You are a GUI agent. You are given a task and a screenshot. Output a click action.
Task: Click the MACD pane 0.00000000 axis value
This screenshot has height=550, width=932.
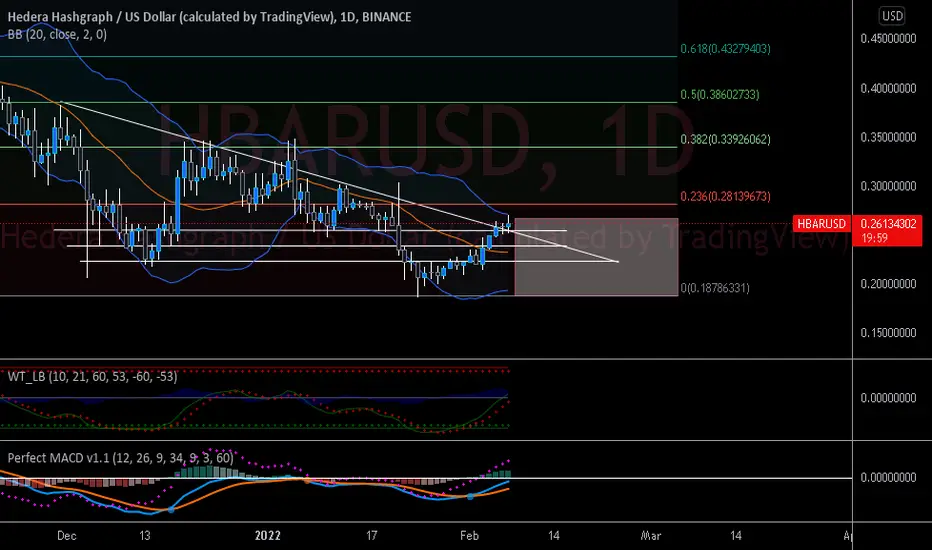888,477
